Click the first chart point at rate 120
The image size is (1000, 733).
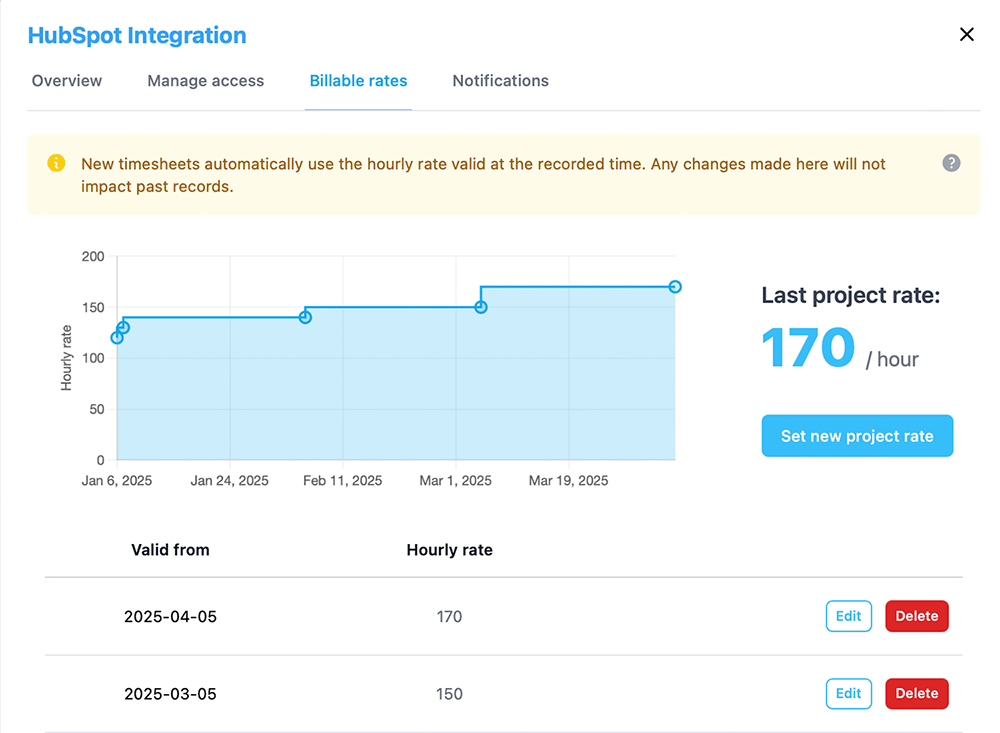tap(117, 337)
